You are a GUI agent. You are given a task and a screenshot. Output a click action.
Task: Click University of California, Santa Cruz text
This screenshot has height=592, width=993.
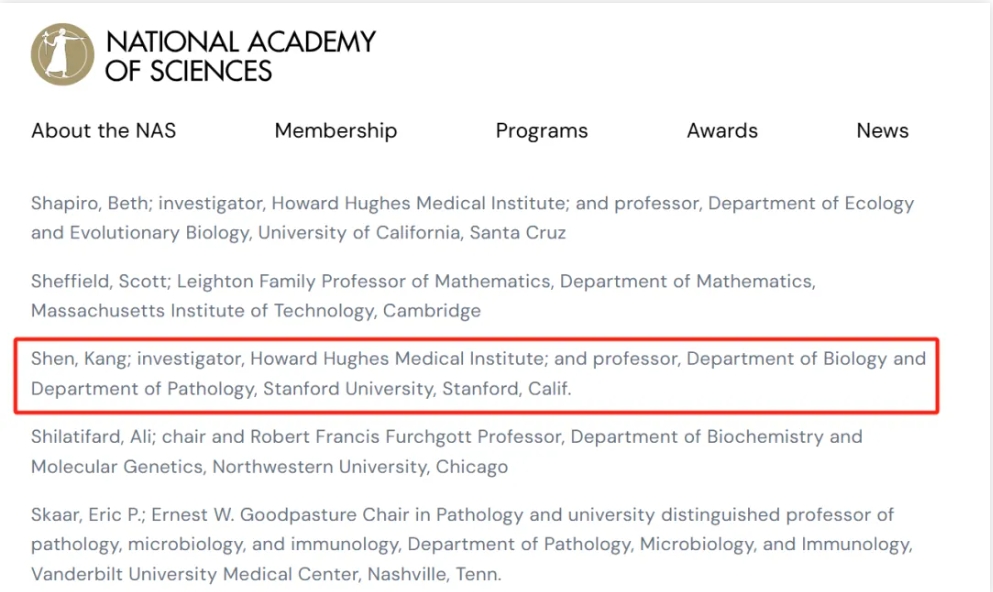pos(412,233)
